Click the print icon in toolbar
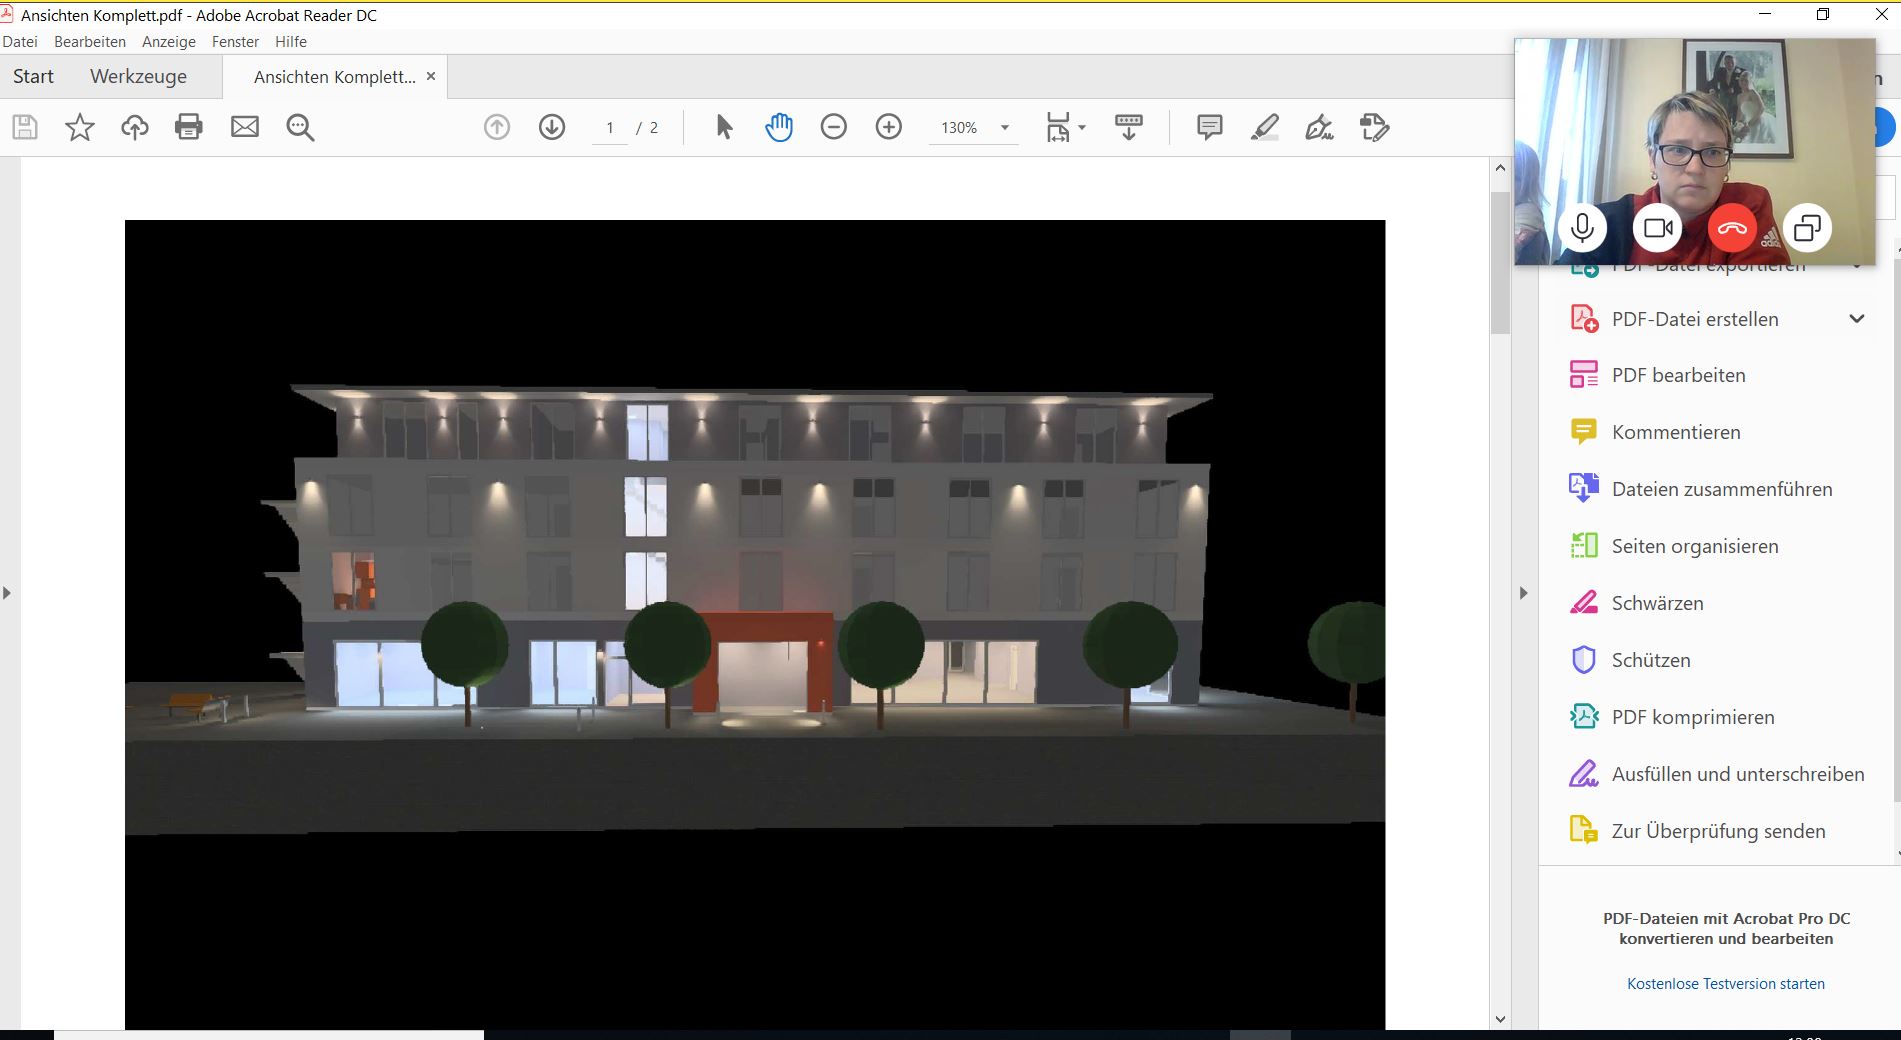1901x1040 pixels. click(189, 127)
